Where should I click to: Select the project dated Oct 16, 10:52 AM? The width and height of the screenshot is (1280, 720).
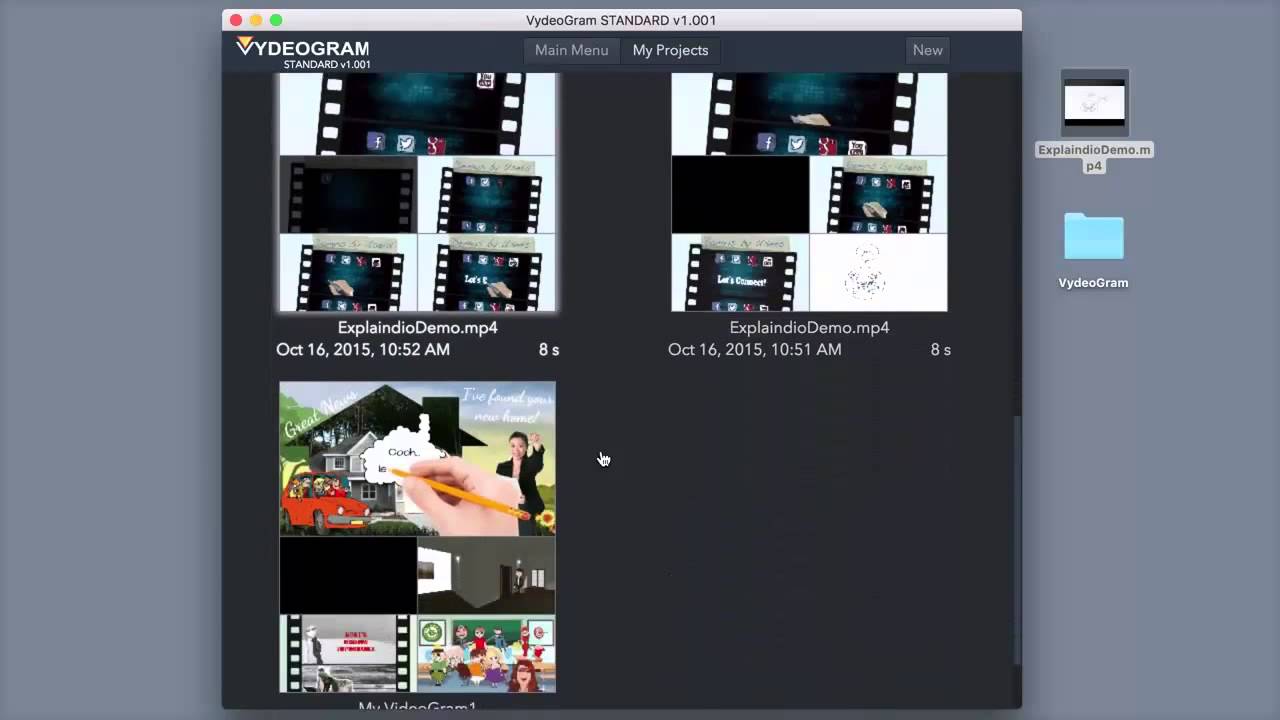(x=417, y=192)
